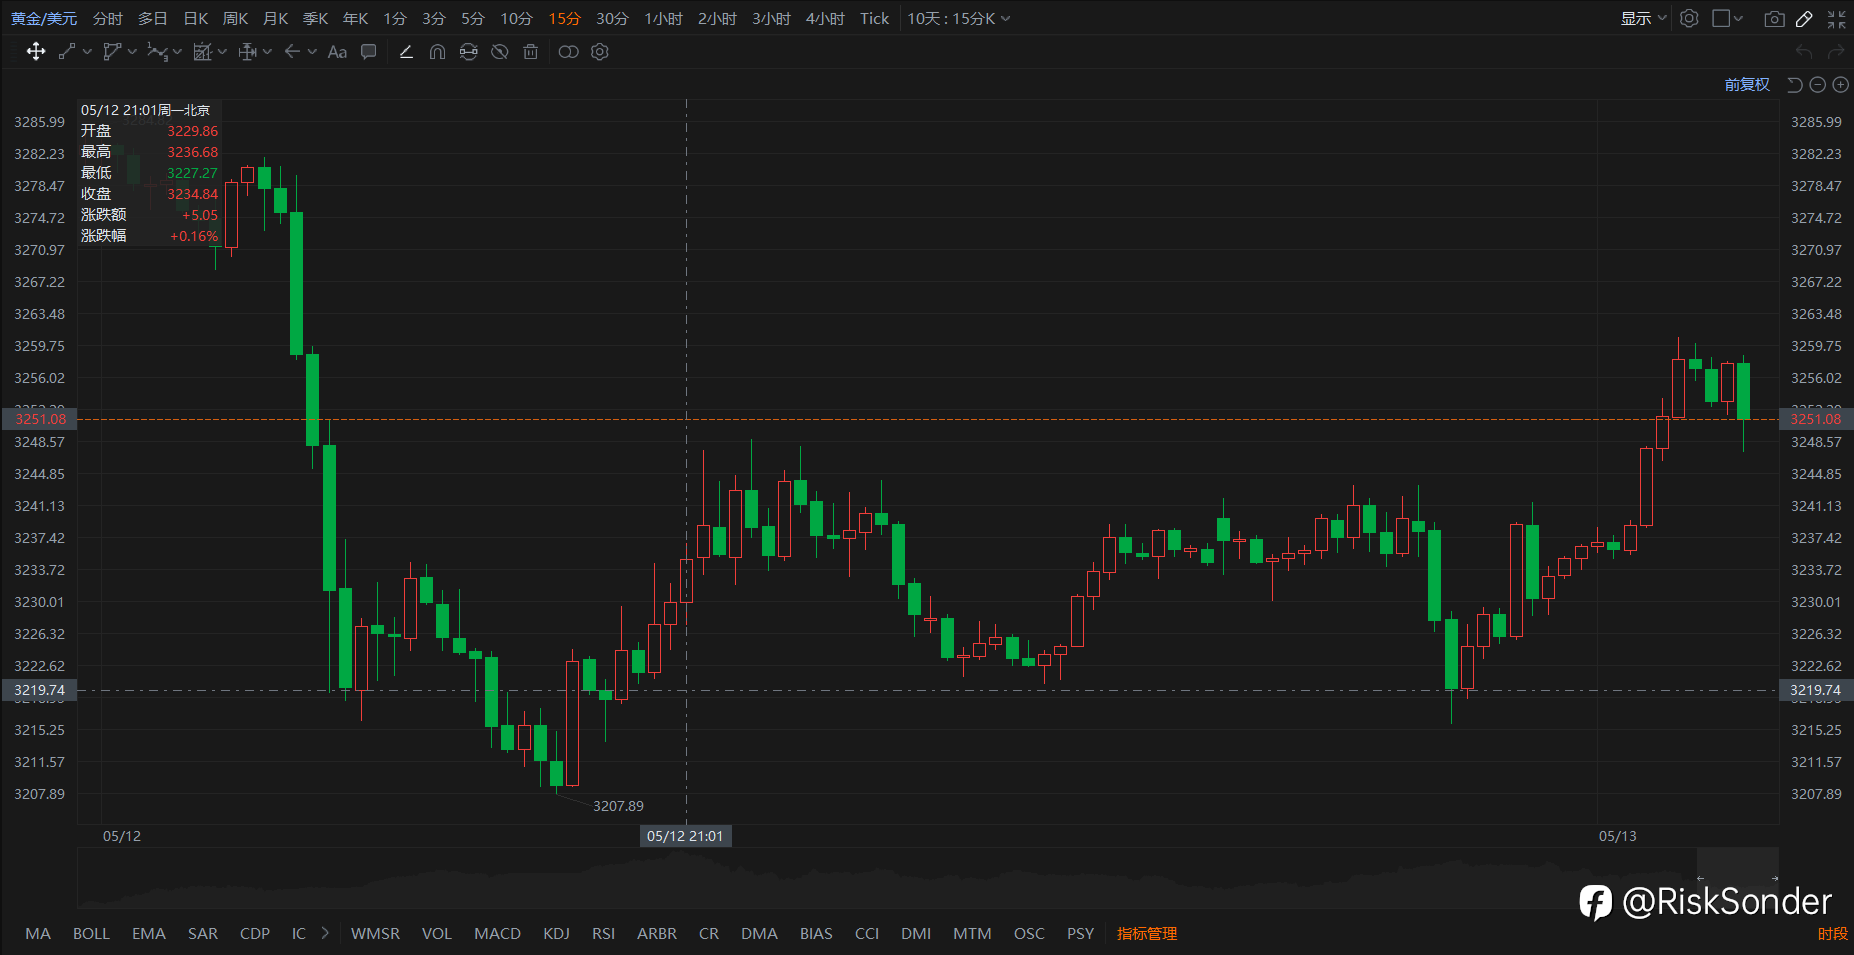1854x955 pixels.
Task: Expand the 10天:15分K range dropdown
Action: coord(958,19)
